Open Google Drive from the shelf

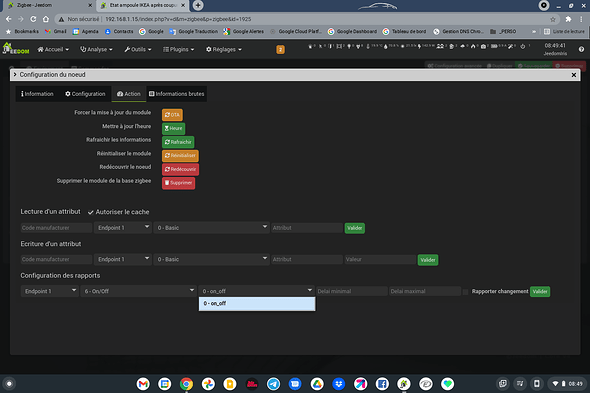317,384
